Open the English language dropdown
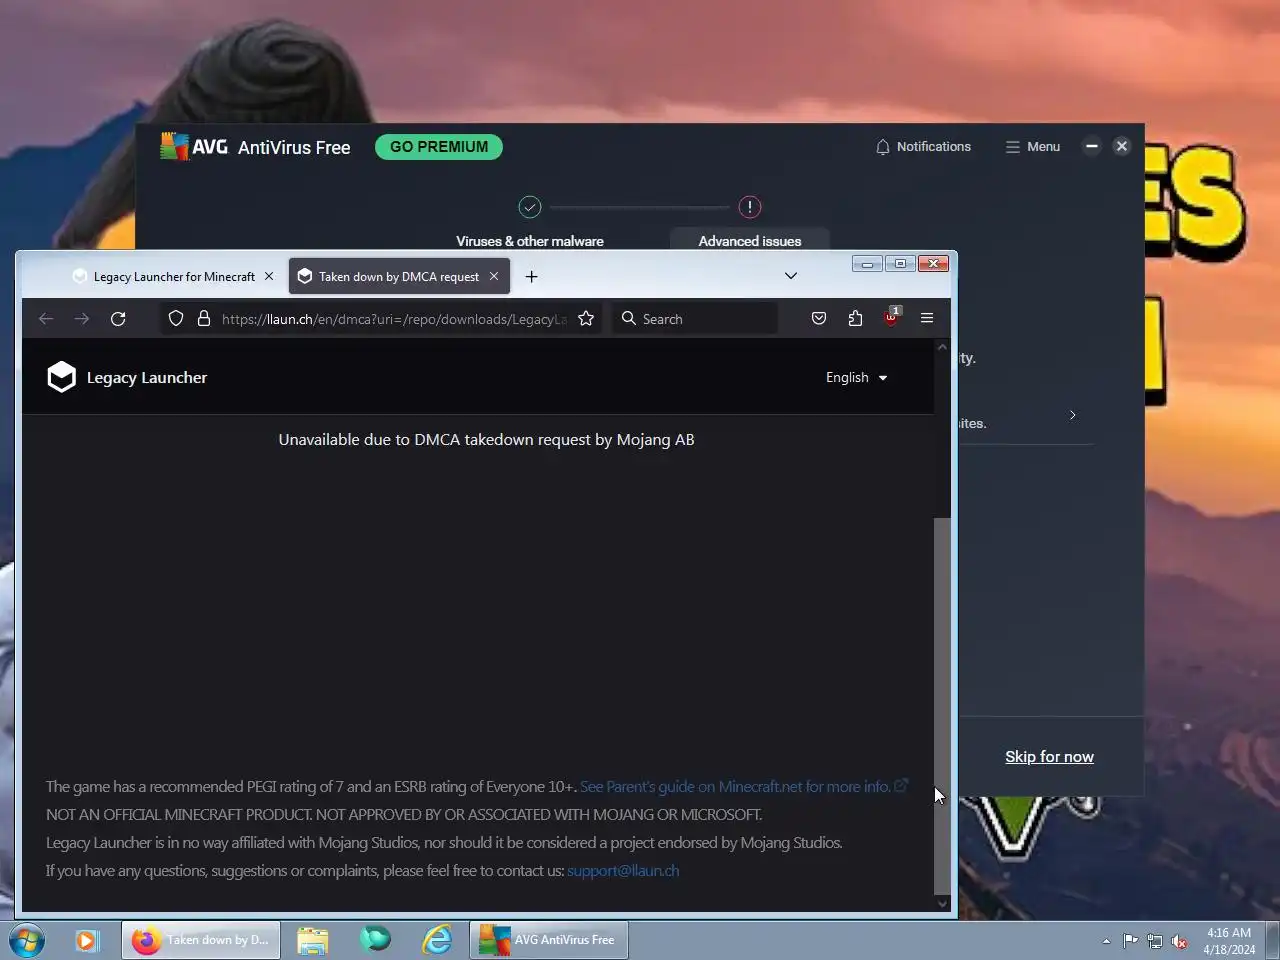Viewport: 1280px width, 960px height. pyautogui.click(x=857, y=377)
